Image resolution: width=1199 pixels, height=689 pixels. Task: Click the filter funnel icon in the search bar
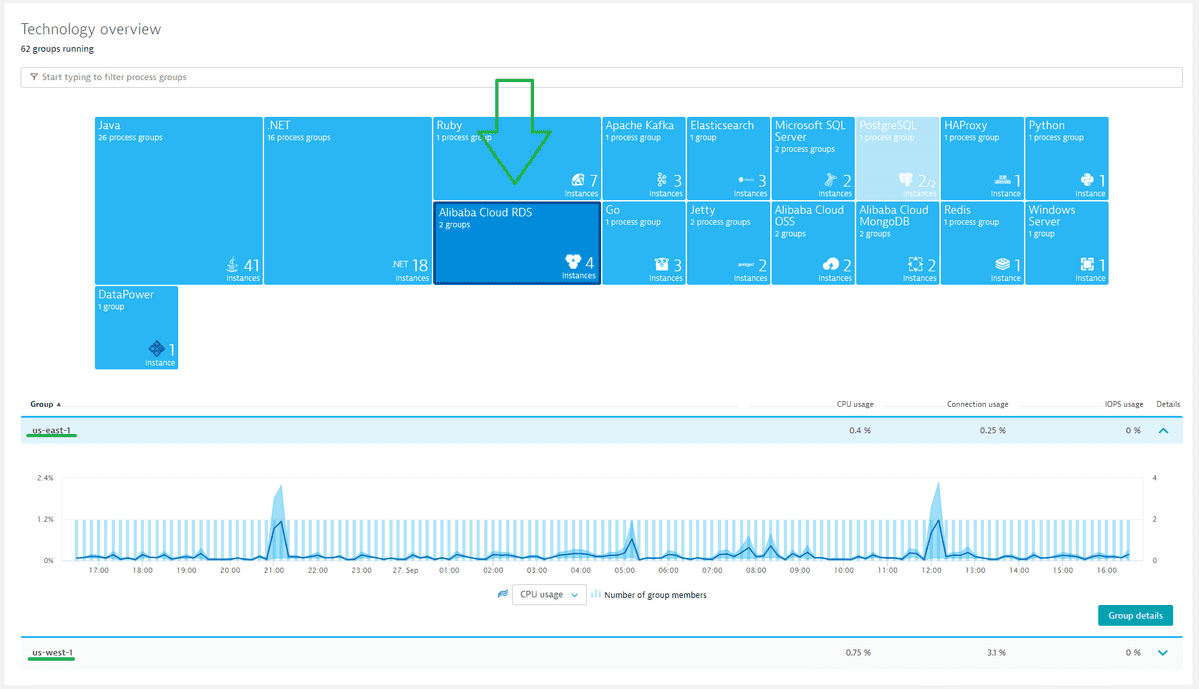pos(32,77)
